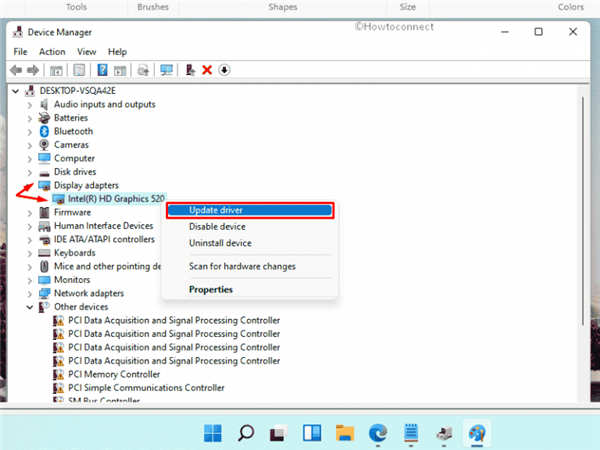
Task: Open the Action menu
Action: 52,52
